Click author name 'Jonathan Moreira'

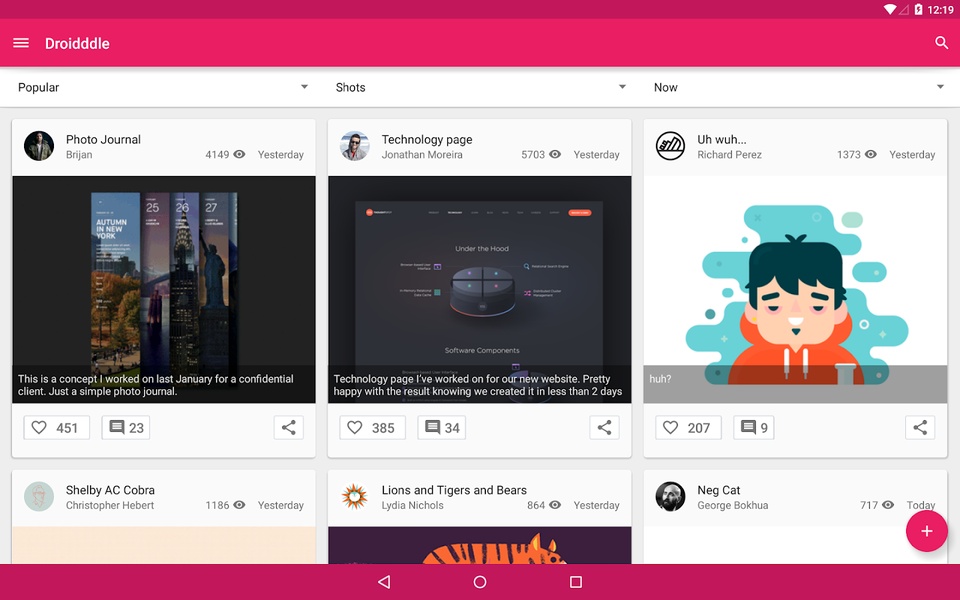422,155
